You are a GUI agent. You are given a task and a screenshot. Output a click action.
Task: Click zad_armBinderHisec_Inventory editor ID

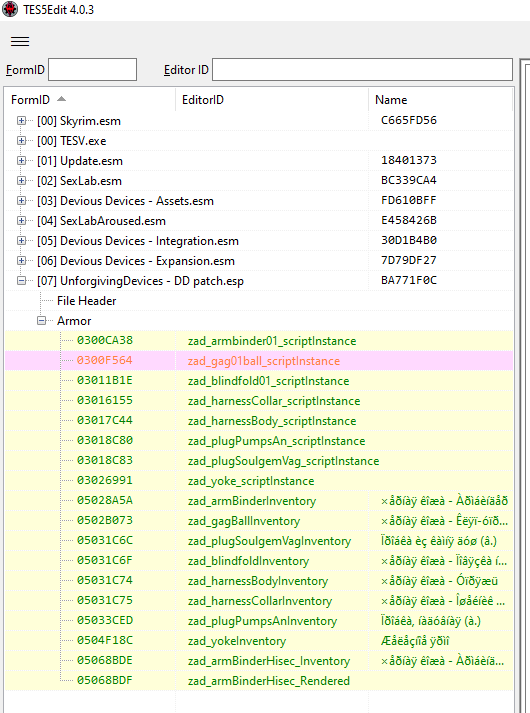click(x=269, y=662)
